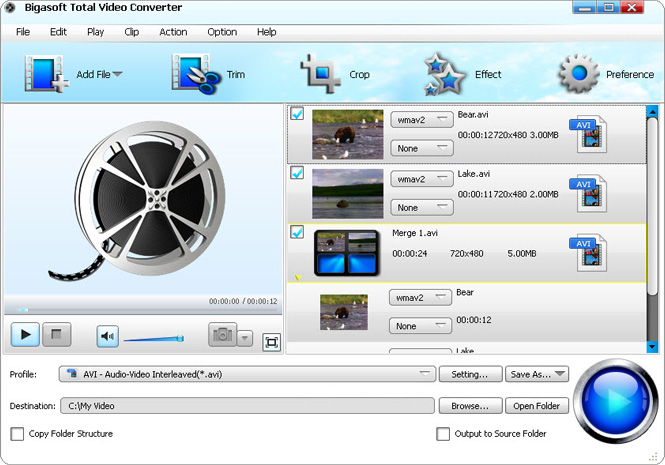Click AVI format icon for Bear.avi
Image resolution: width=665 pixels, height=465 pixels.
[590, 134]
